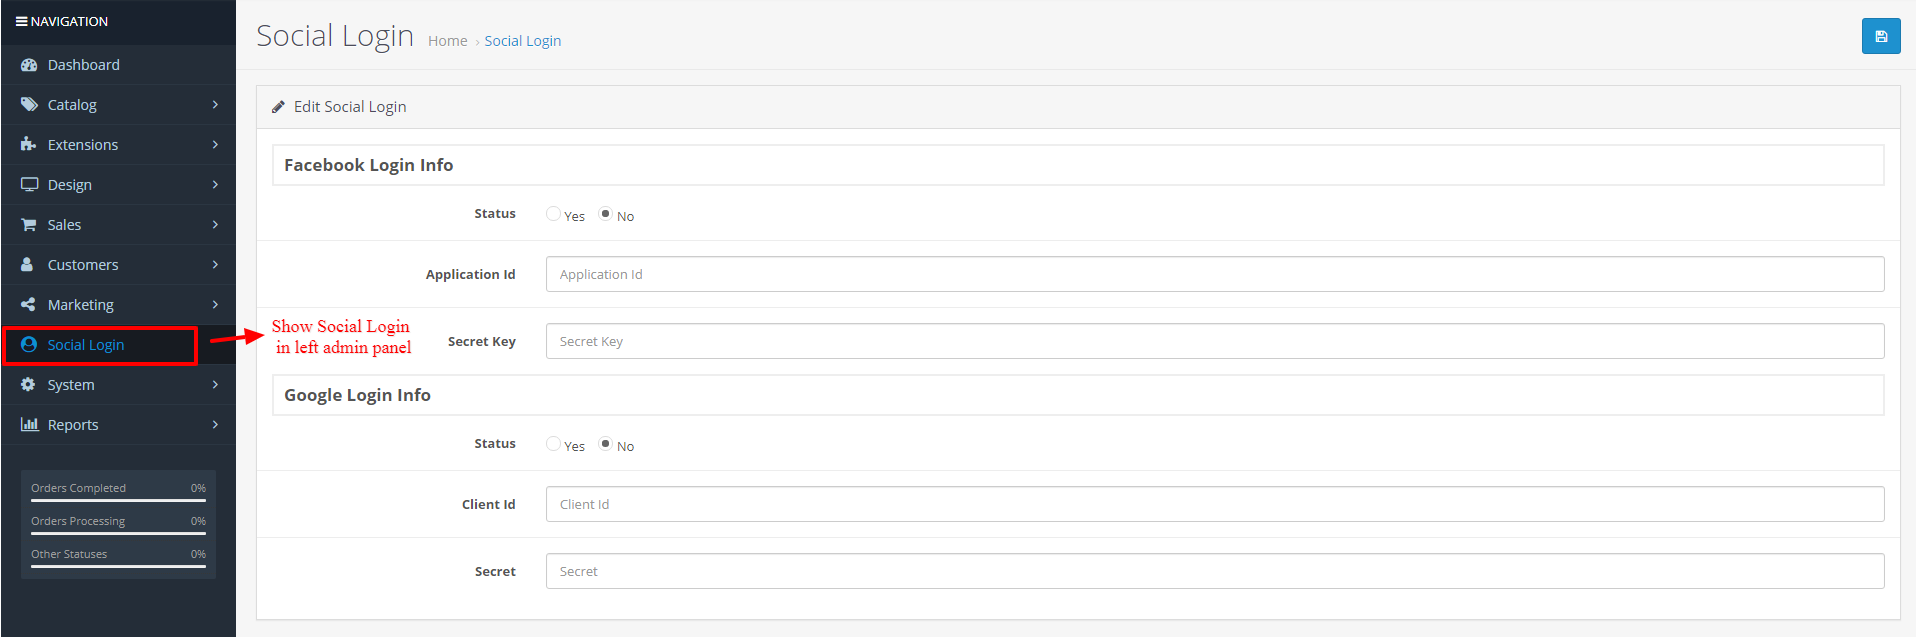The width and height of the screenshot is (1916, 637).
Task: Enable Google login status Yes
Action: 553,444
